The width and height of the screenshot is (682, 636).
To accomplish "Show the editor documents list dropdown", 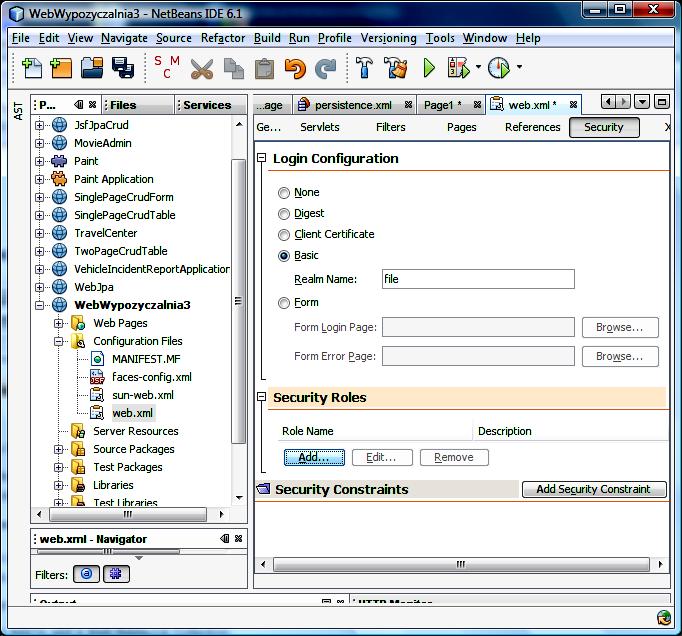I will [642, 102].
